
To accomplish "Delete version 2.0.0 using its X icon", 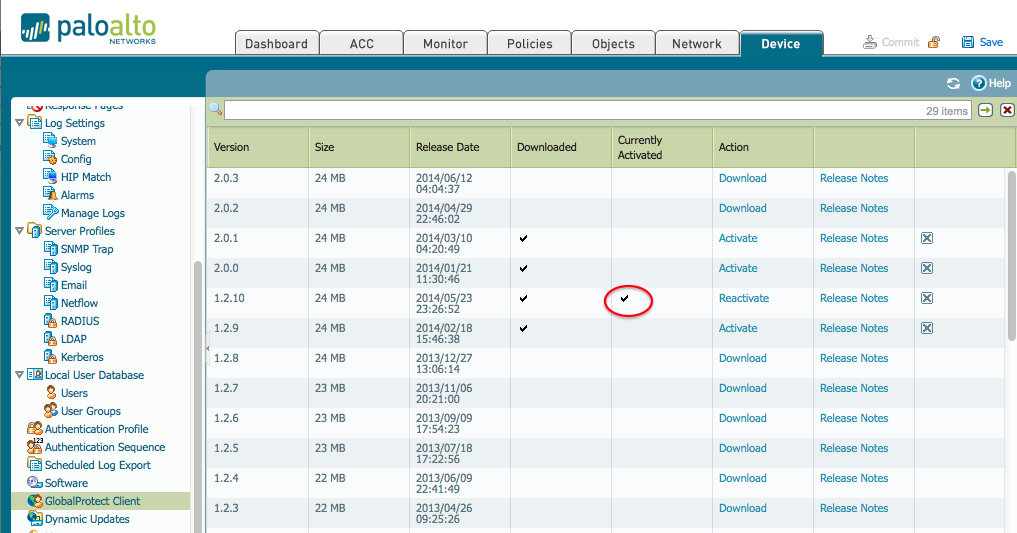I will click(x=927, y=268).
